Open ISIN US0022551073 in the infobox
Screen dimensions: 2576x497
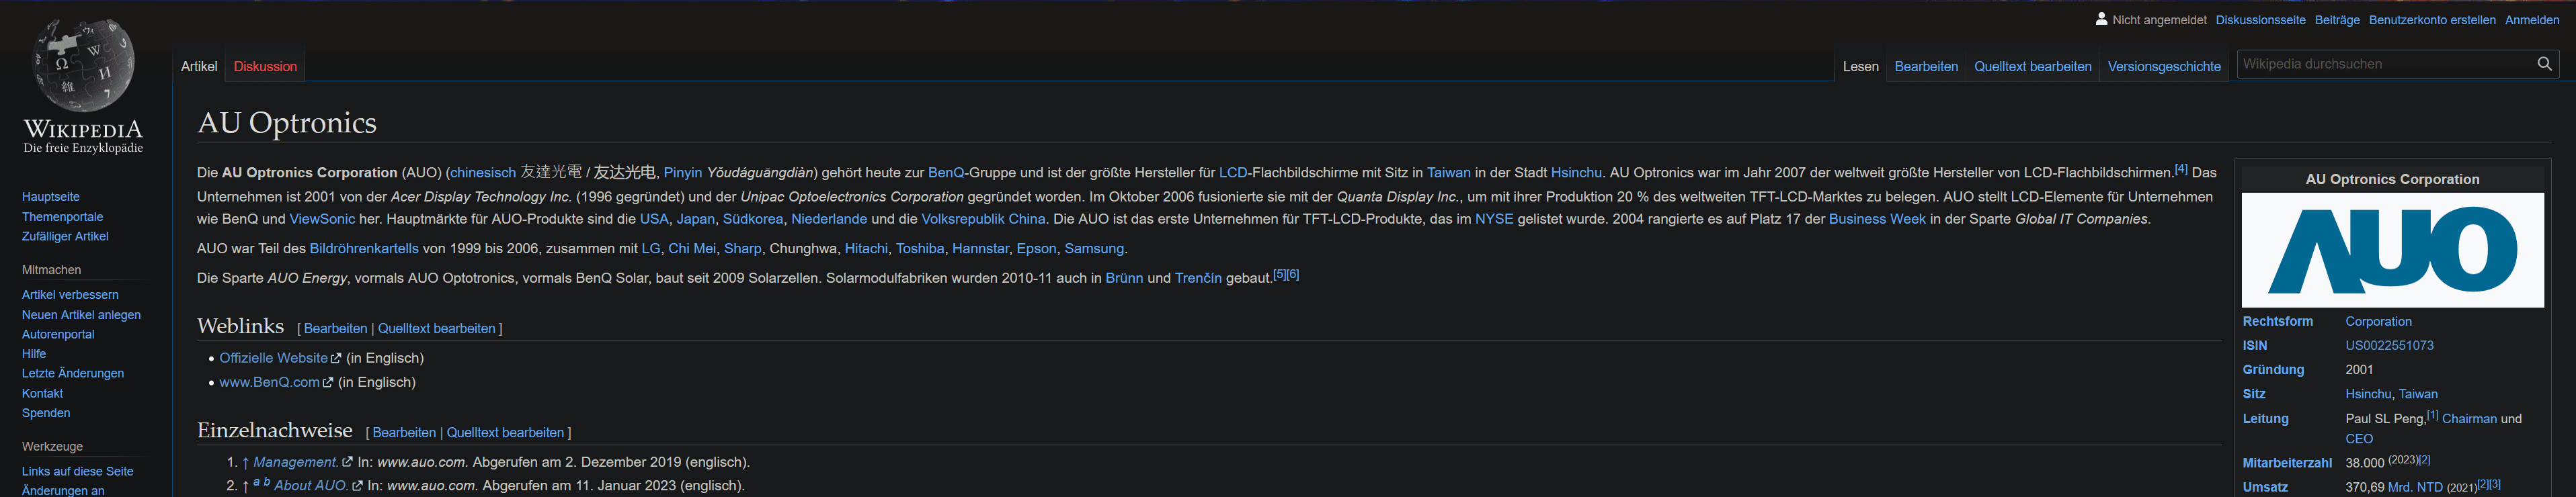click(2389, 345)
